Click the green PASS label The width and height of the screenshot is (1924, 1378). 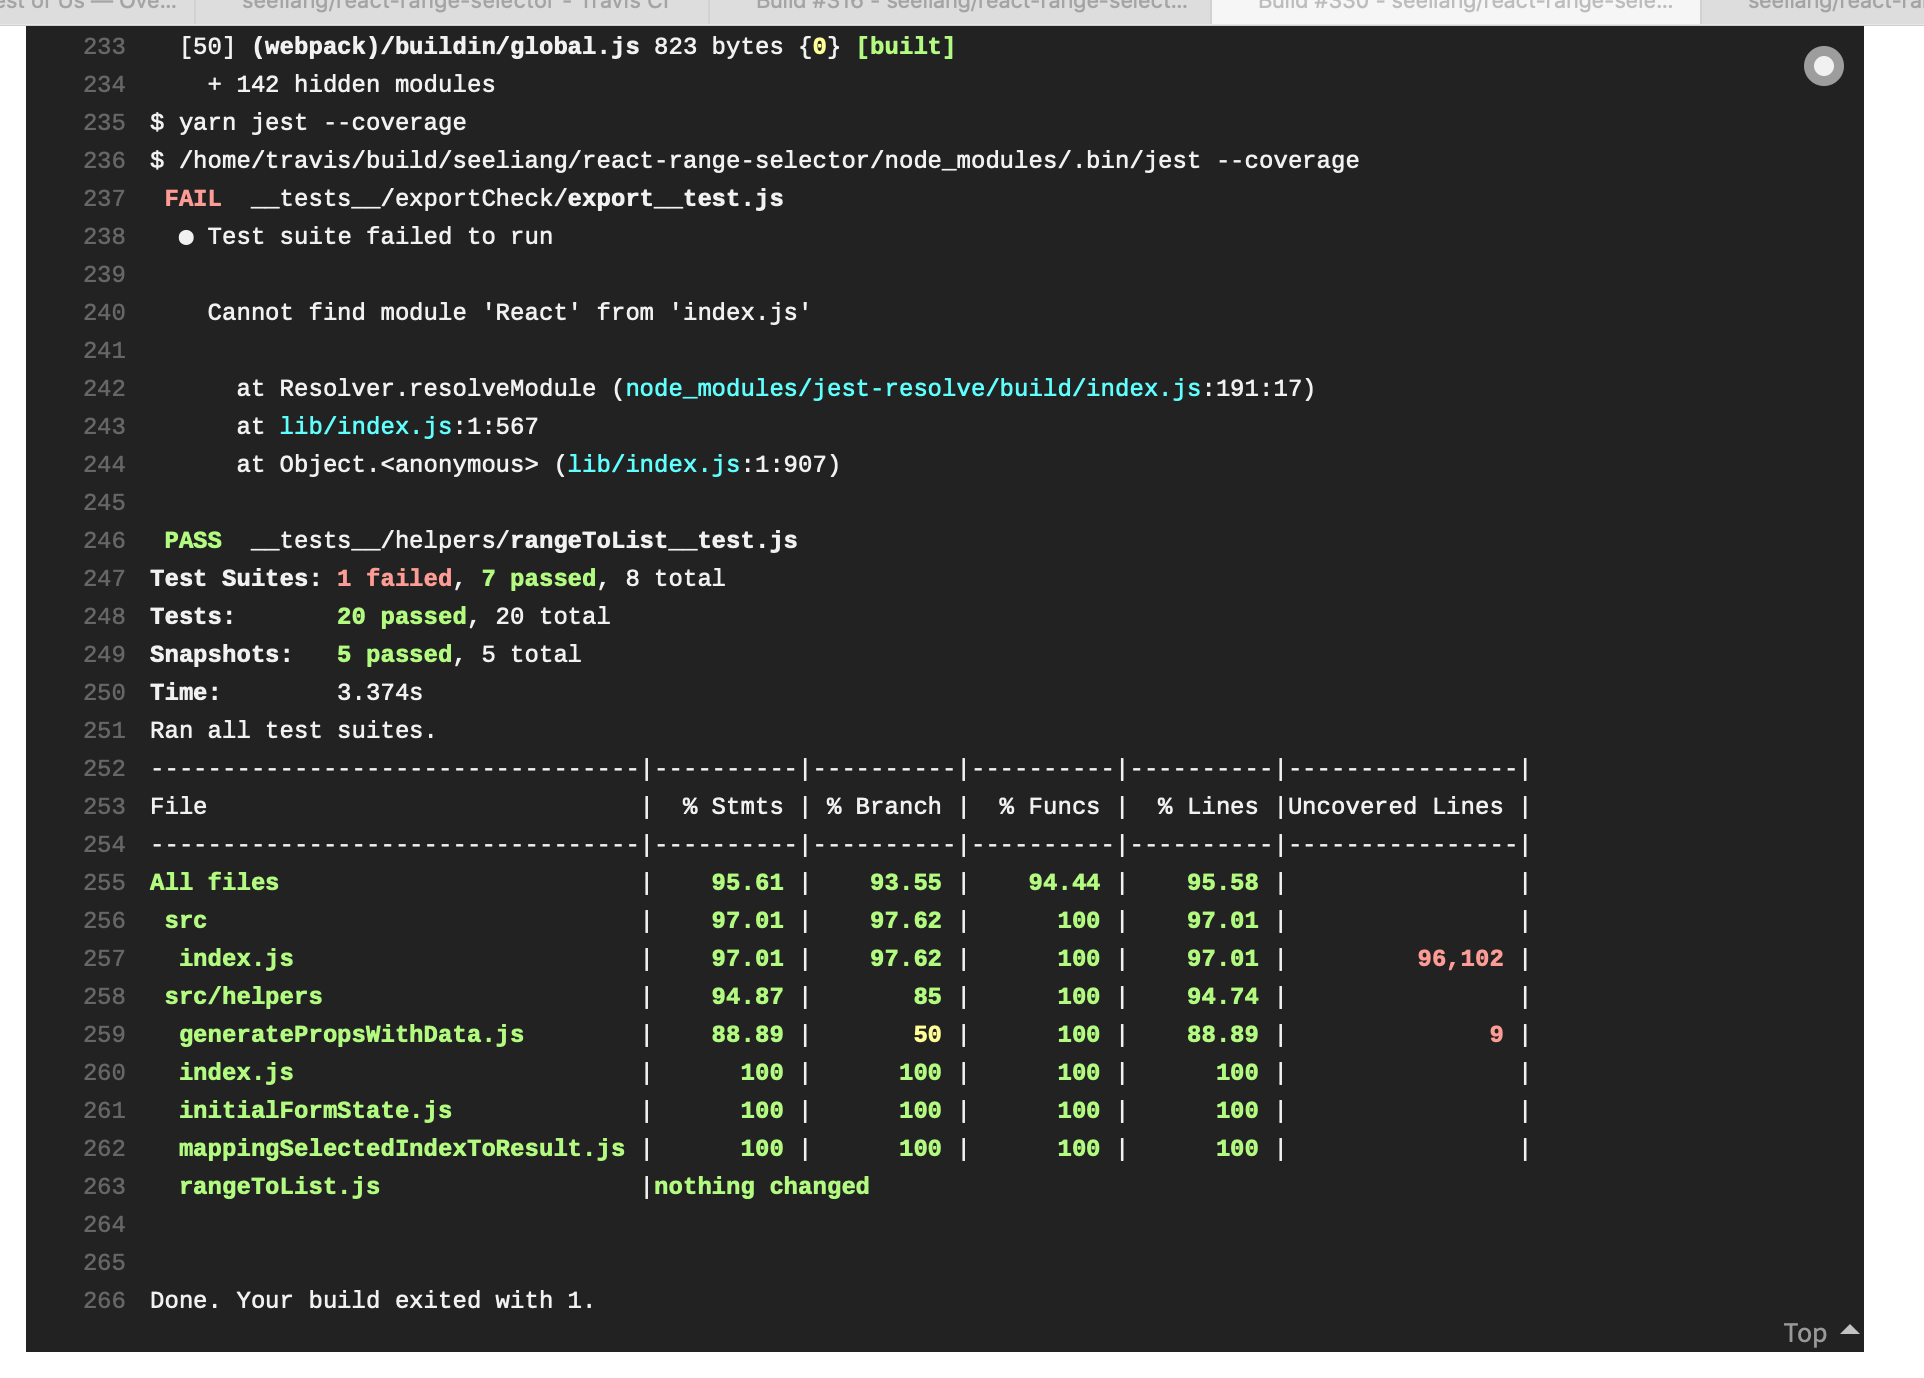click(x=193, y=541)
